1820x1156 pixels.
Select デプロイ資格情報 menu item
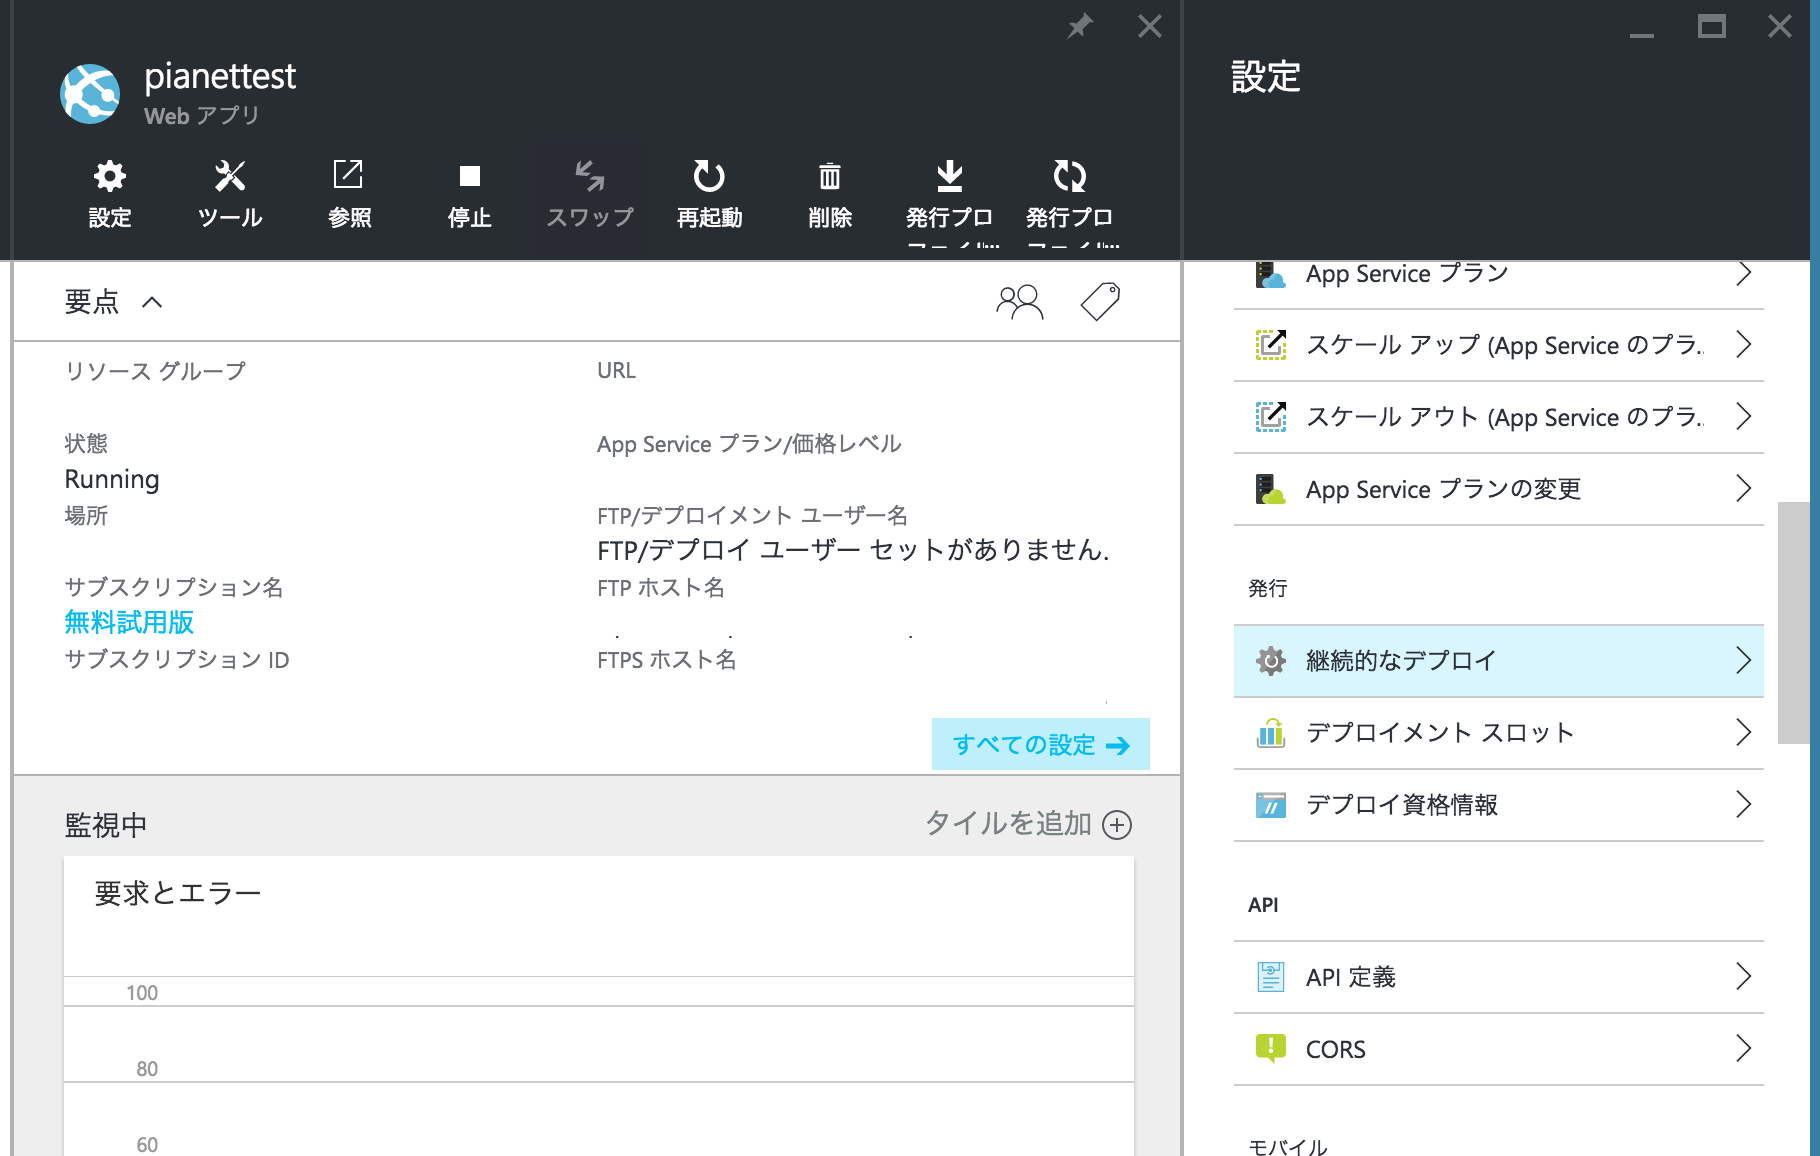click(1499, 805)
